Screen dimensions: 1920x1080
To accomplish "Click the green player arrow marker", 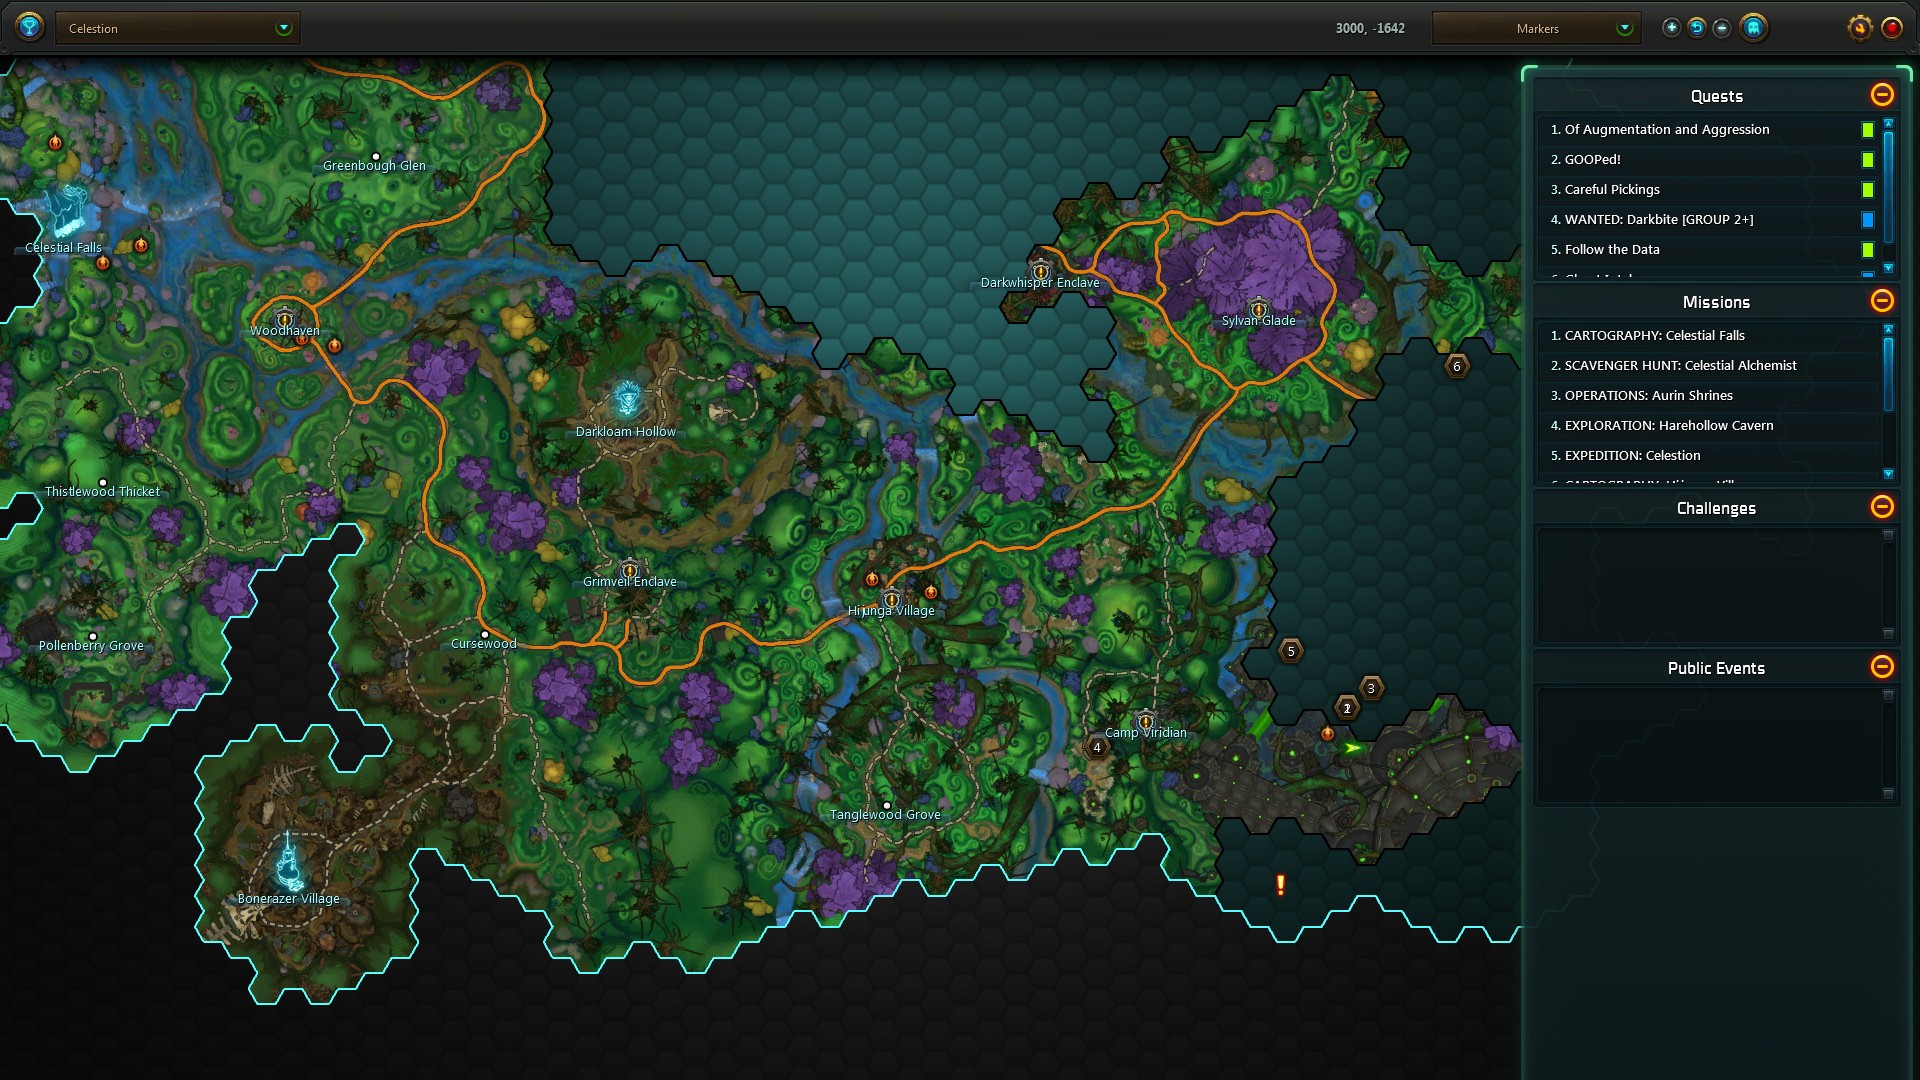I will 1353,748.
